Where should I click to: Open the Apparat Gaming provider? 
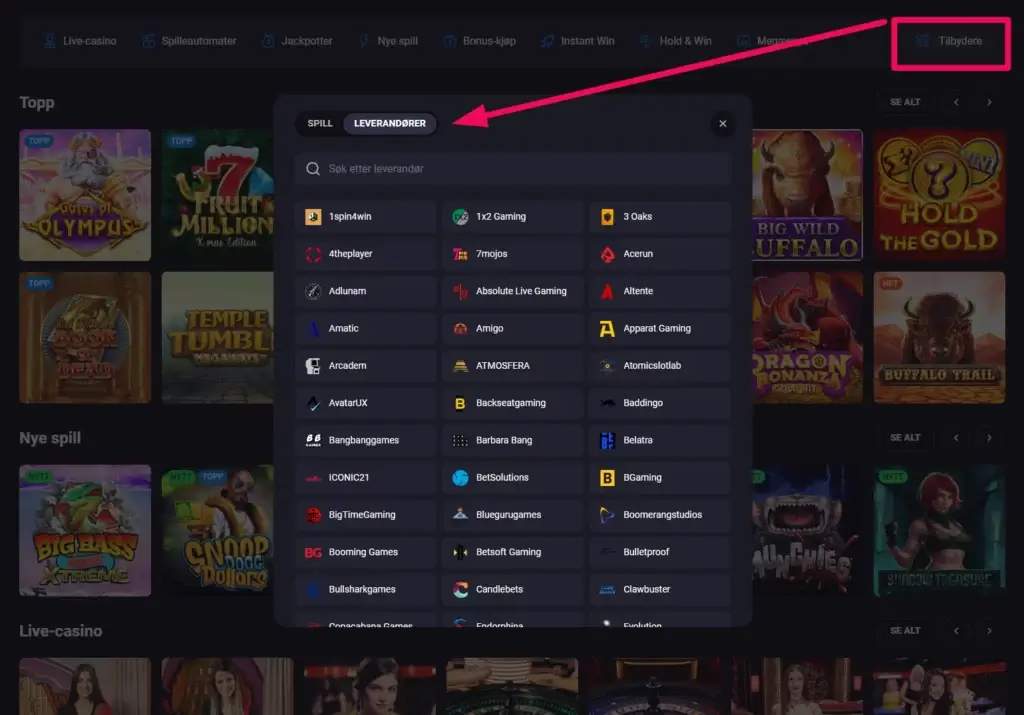(660, 328)
